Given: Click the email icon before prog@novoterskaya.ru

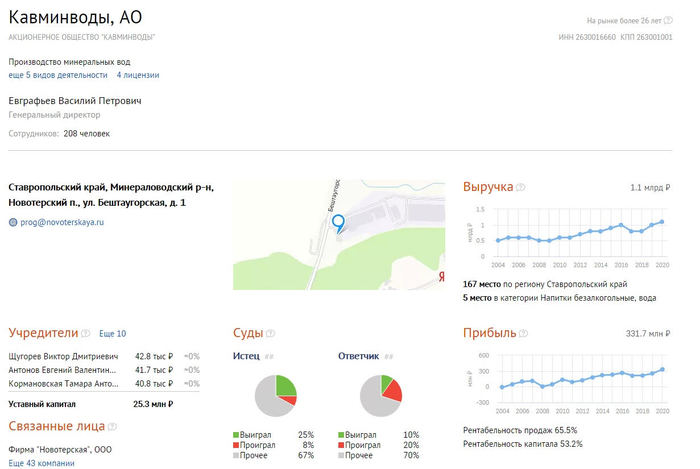Looking at the screenshot, I should [x=13, y=222].
